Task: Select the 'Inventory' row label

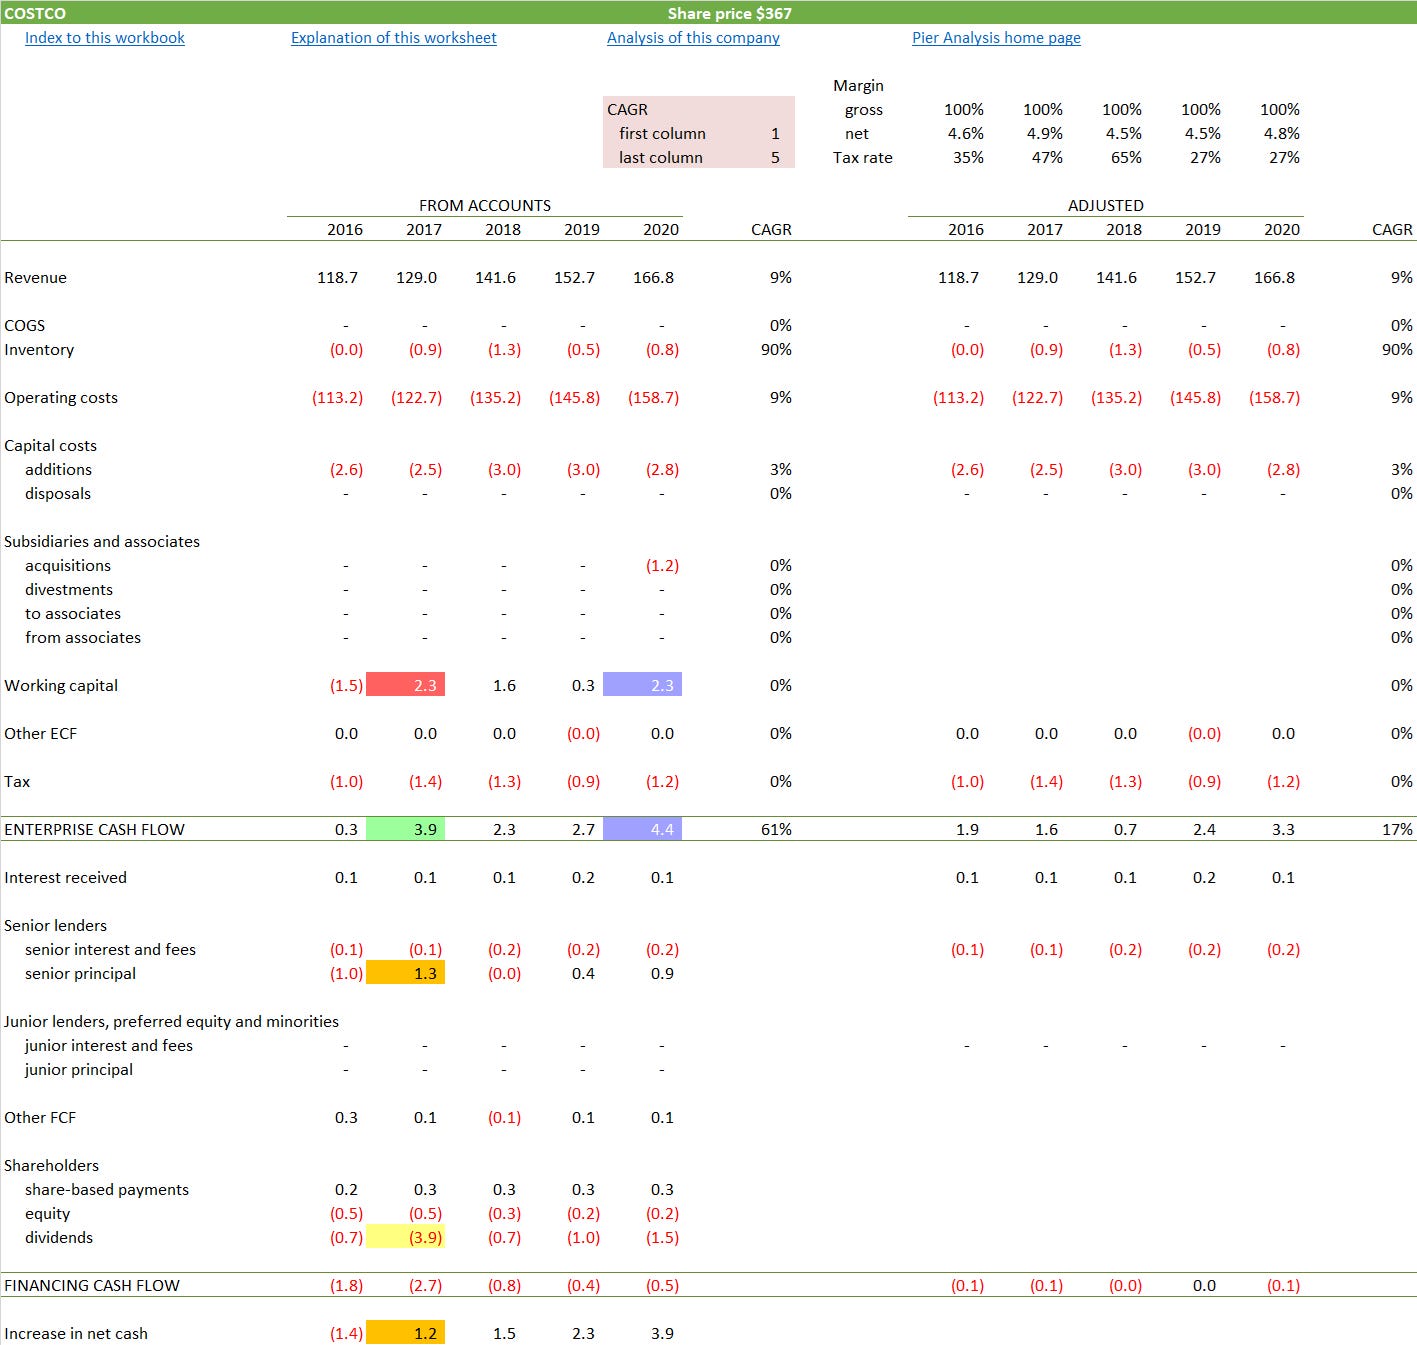Action: (39, 349)
